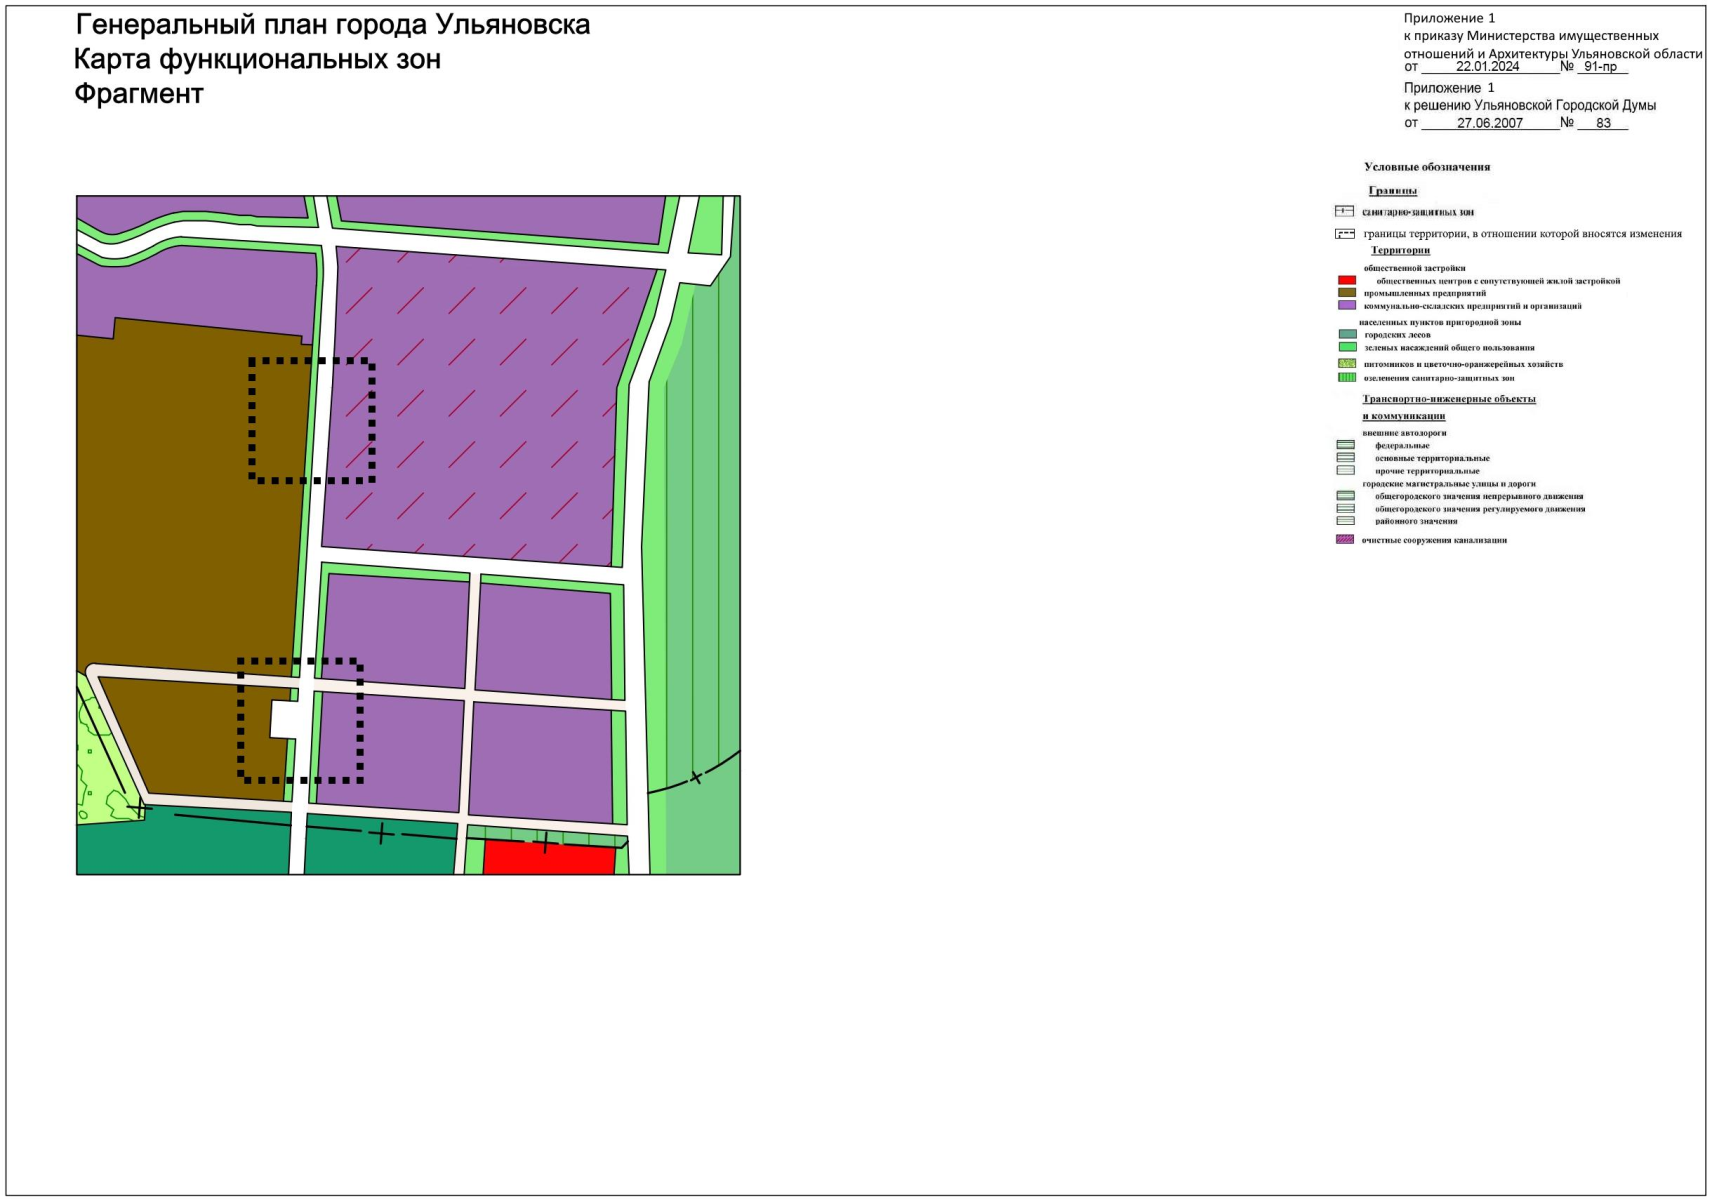Click the городских лесов legend swatch

(x=1346, y=335)
